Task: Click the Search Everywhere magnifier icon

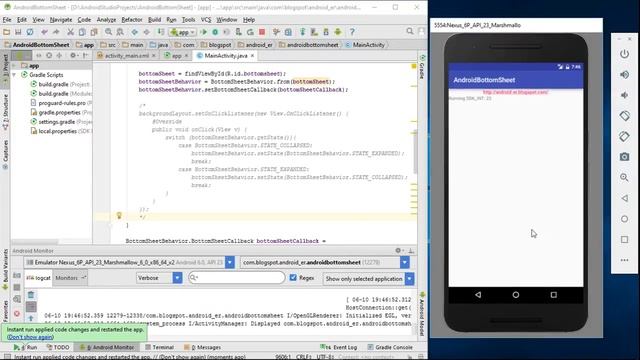Action: [x=410, y=31]
